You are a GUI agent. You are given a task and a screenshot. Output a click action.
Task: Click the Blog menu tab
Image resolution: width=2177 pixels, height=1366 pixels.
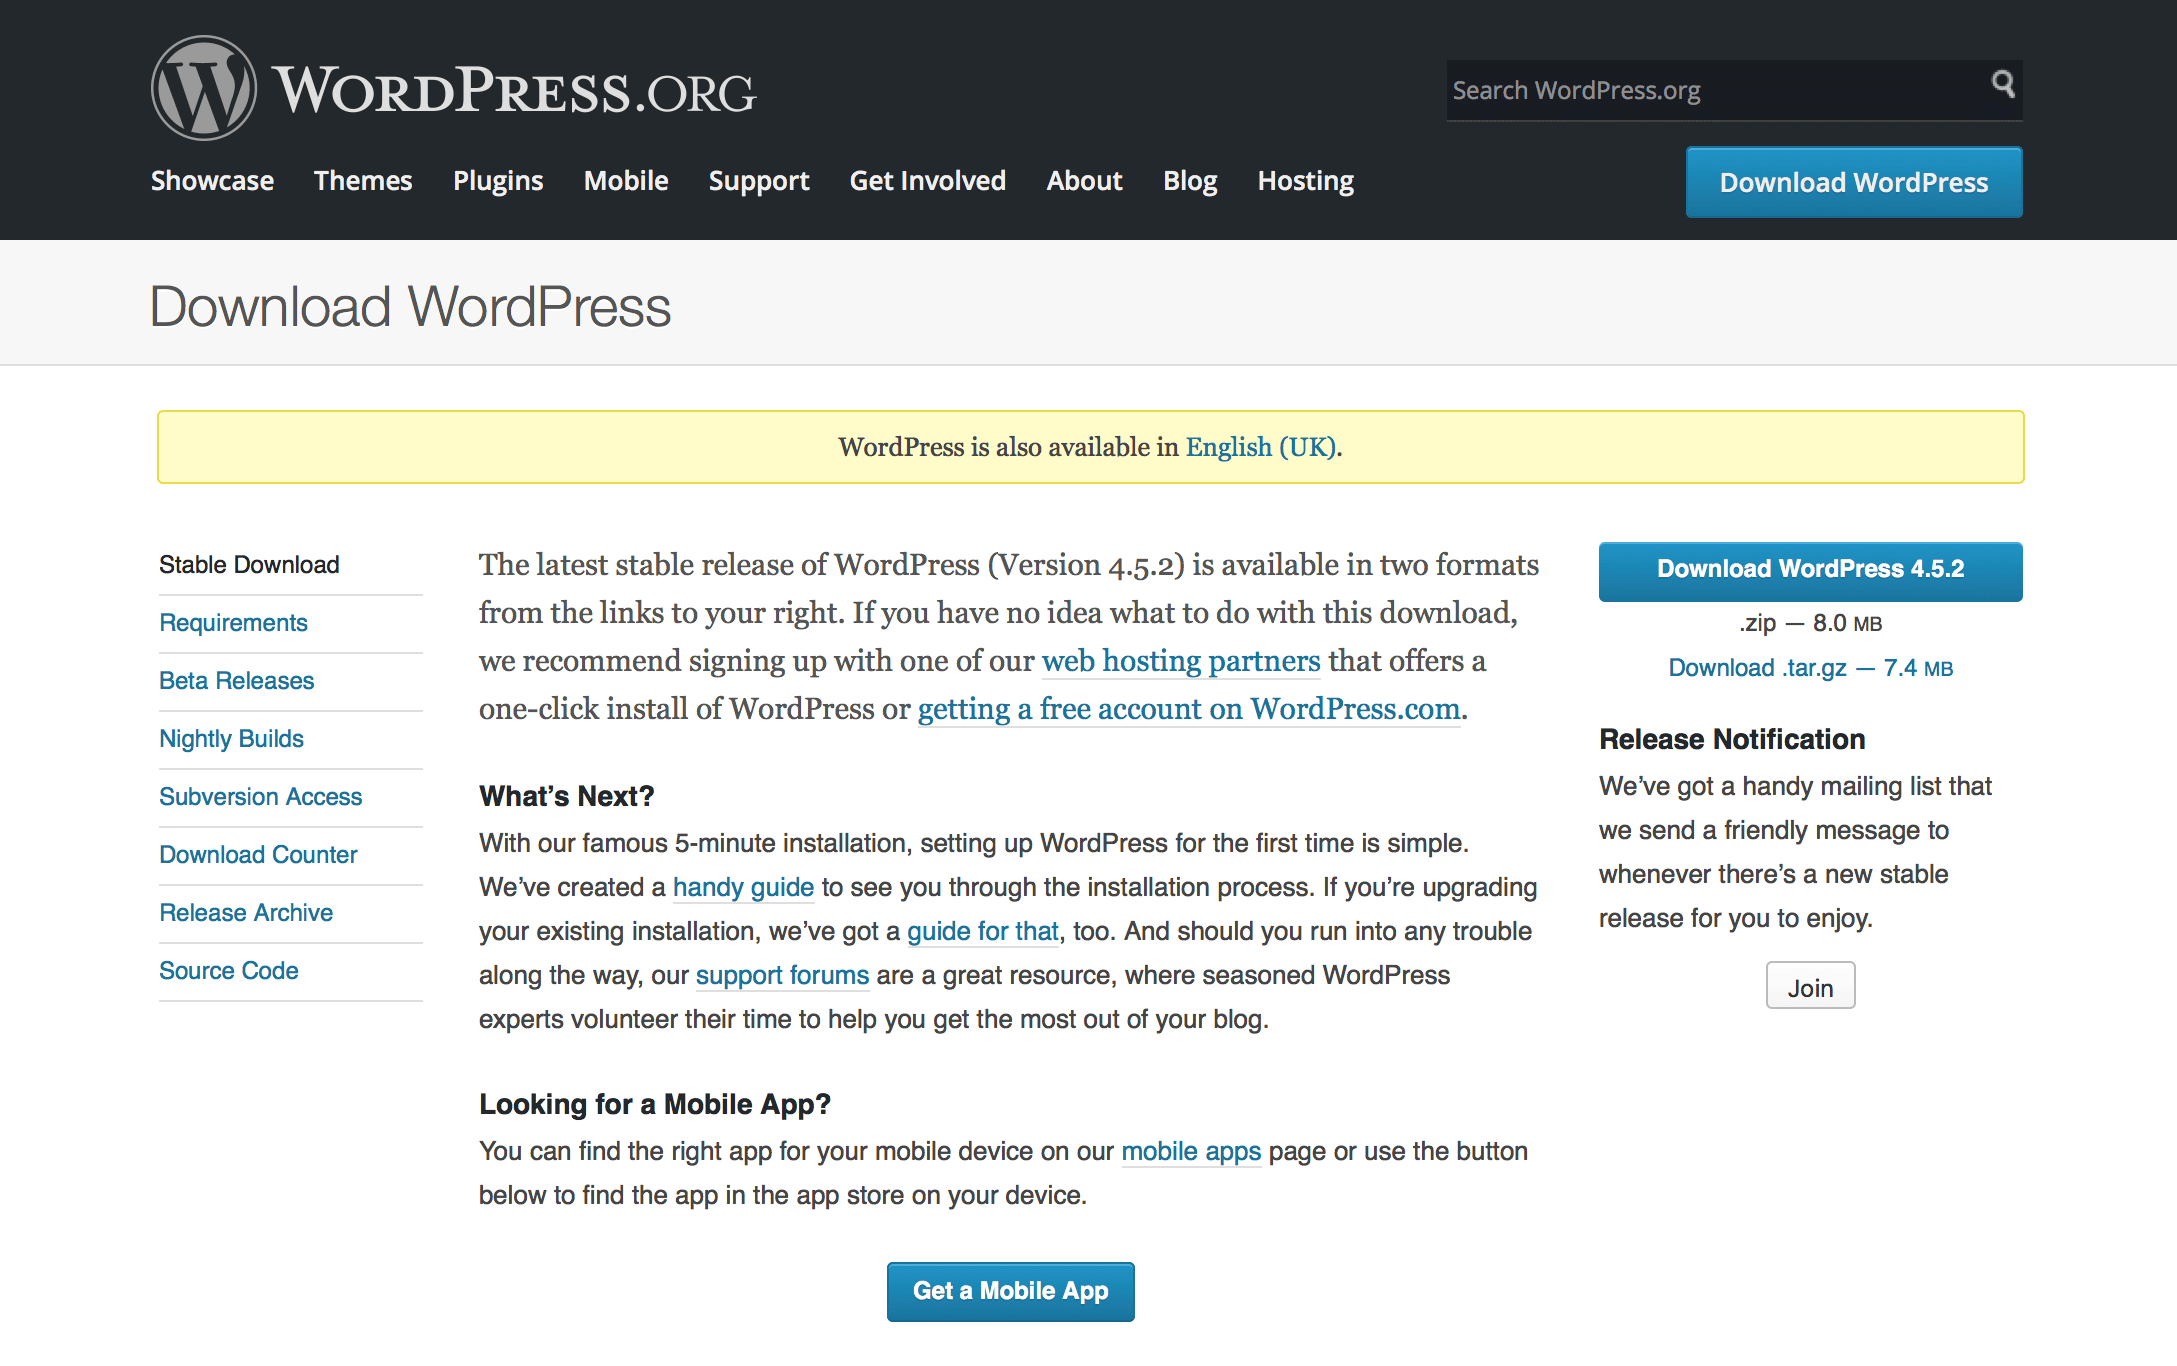1191,181
